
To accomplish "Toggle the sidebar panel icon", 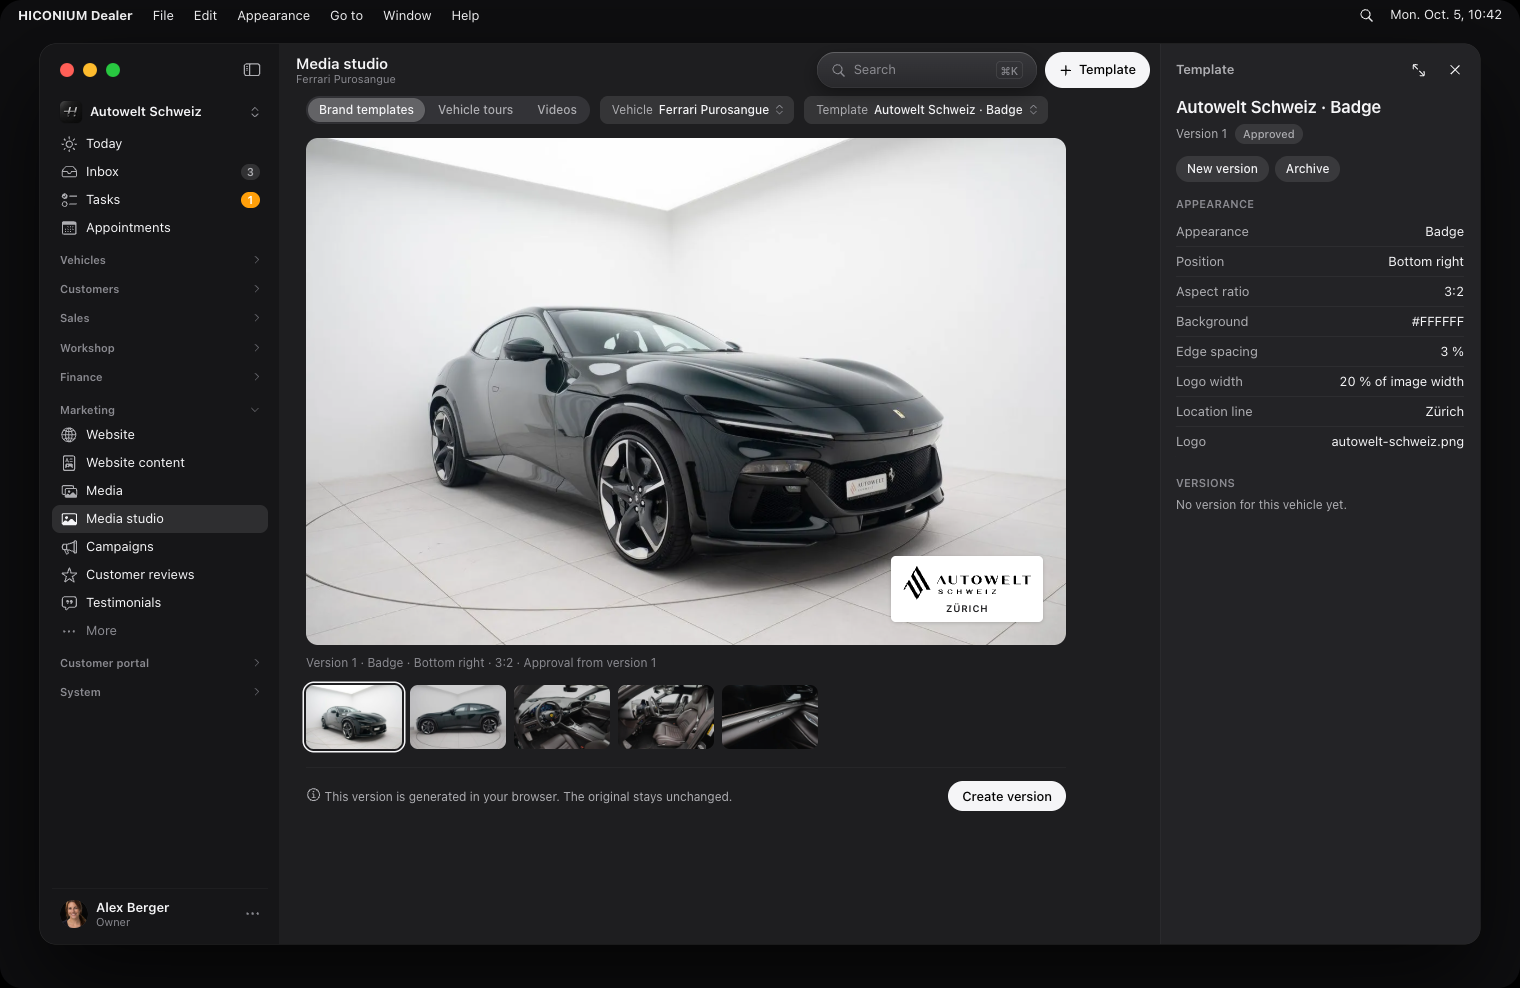I will [x=252, y=70].
